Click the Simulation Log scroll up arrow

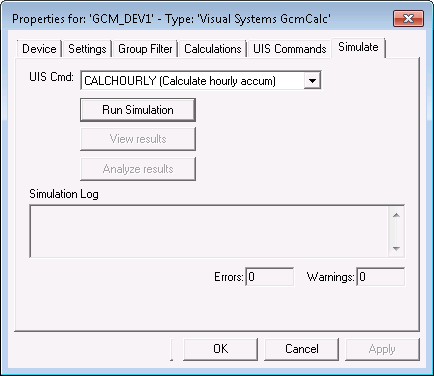[x=396, y=215]
